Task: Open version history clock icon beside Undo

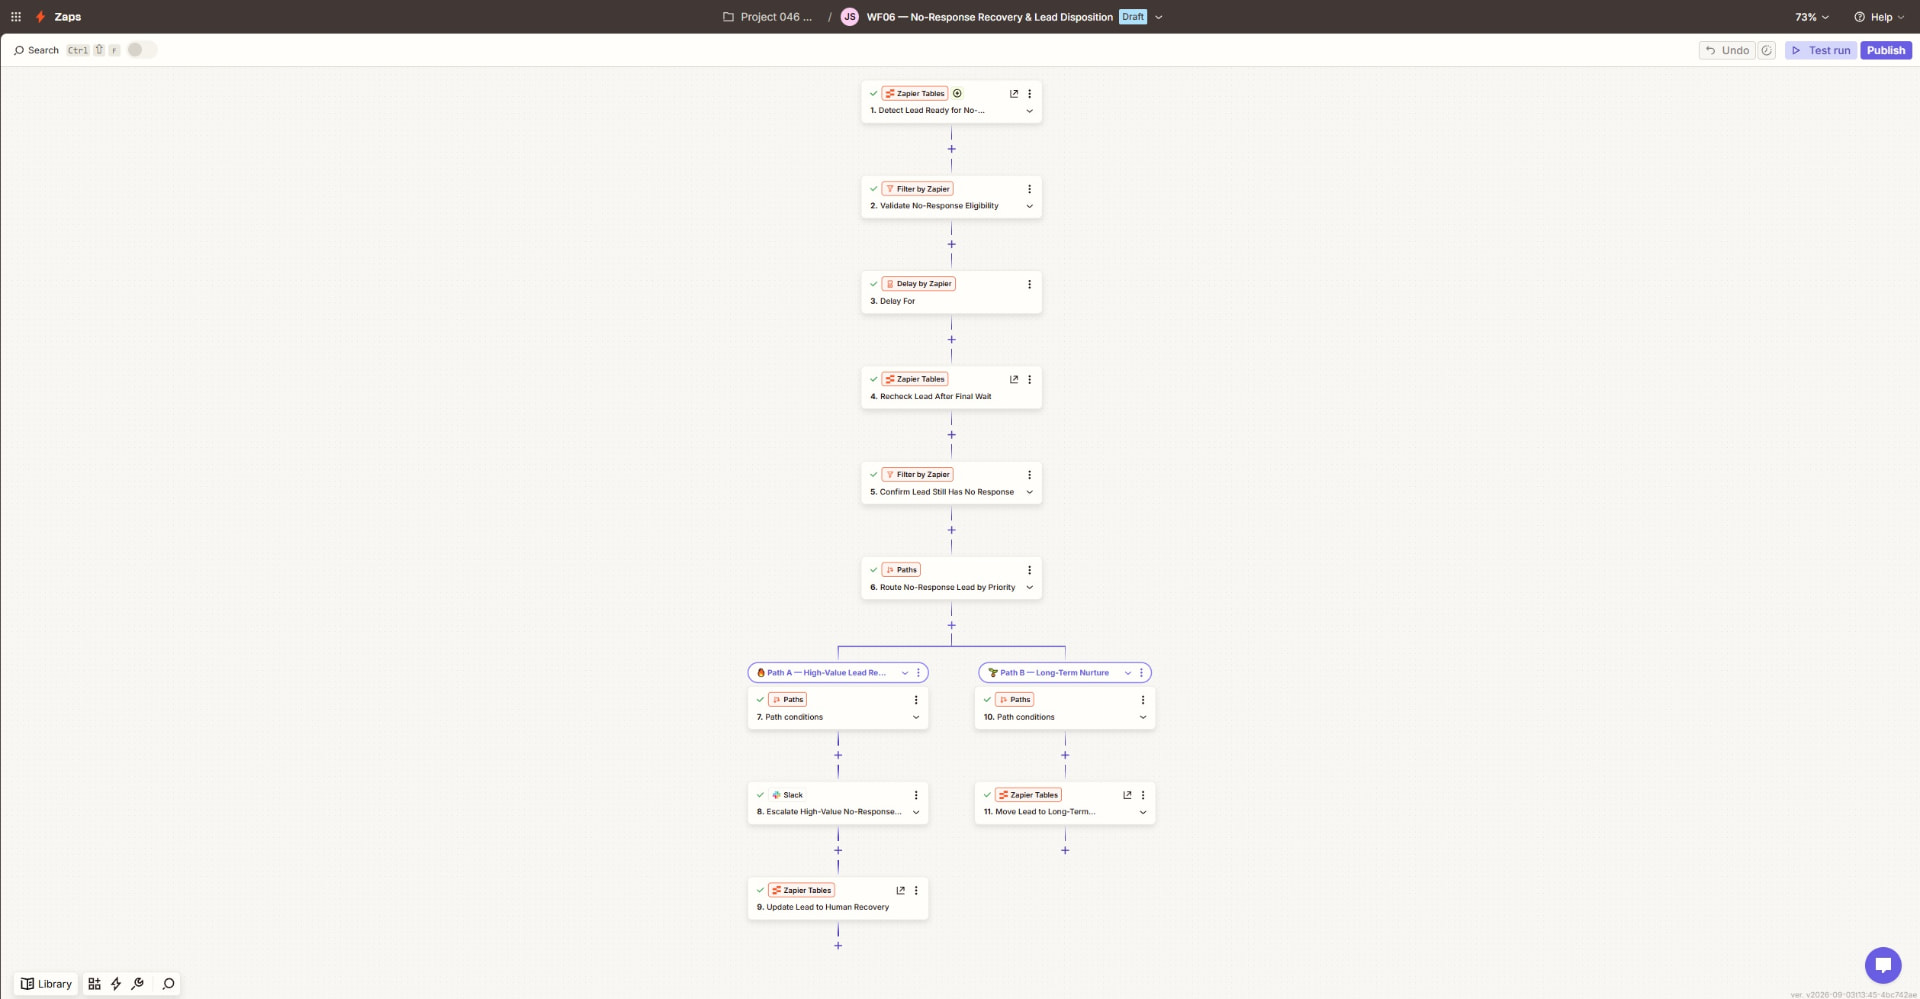Action: point(1767,50)
